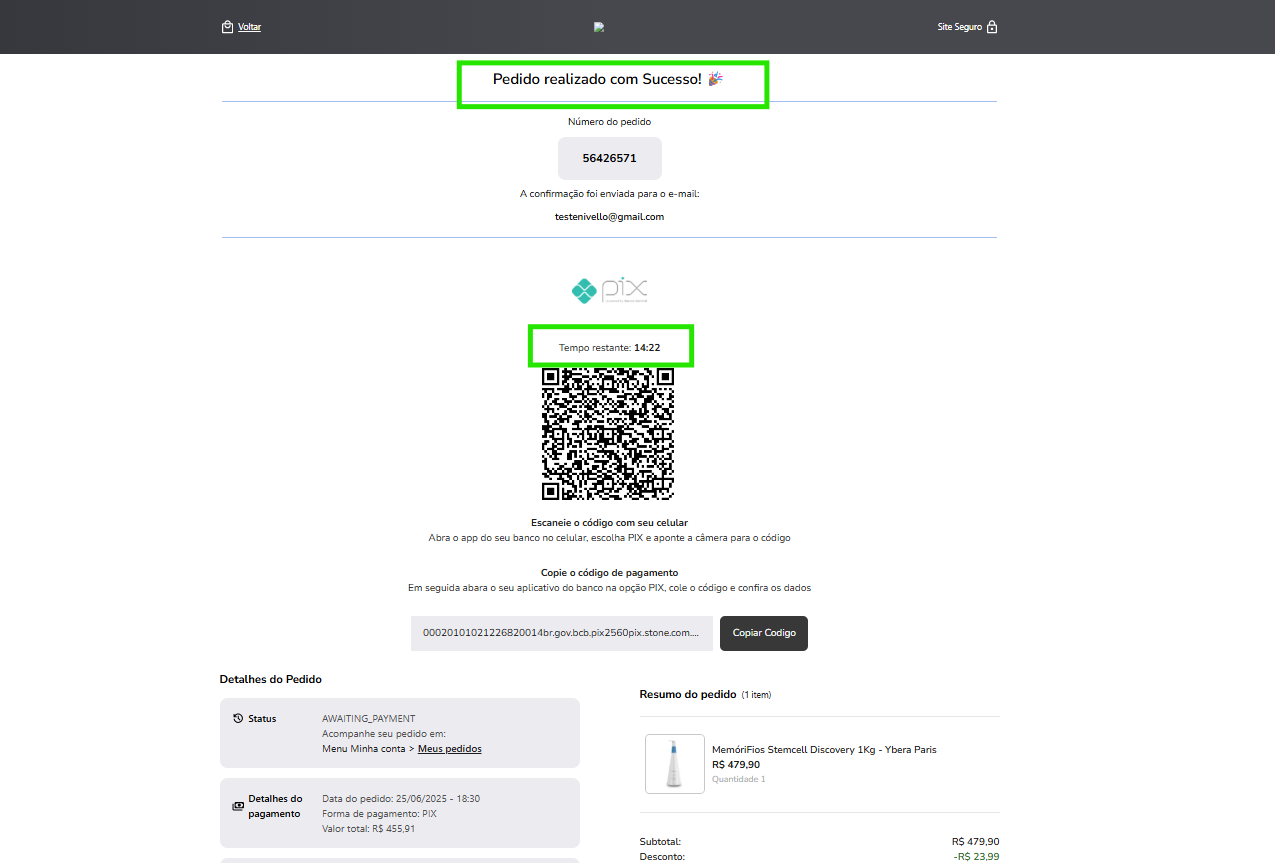The image size is (1275, 863).
Task: Click the Forma de pagamento: PIX line
Action: 379,813
